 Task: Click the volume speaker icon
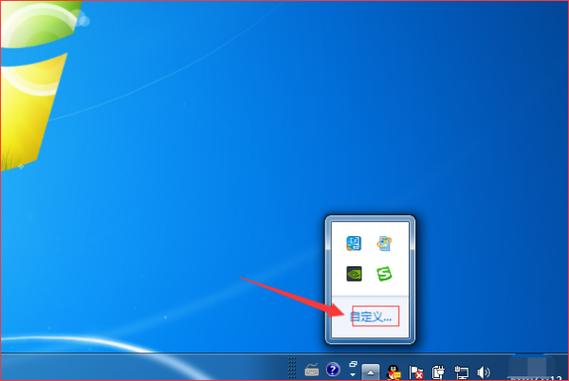[483, 372]
